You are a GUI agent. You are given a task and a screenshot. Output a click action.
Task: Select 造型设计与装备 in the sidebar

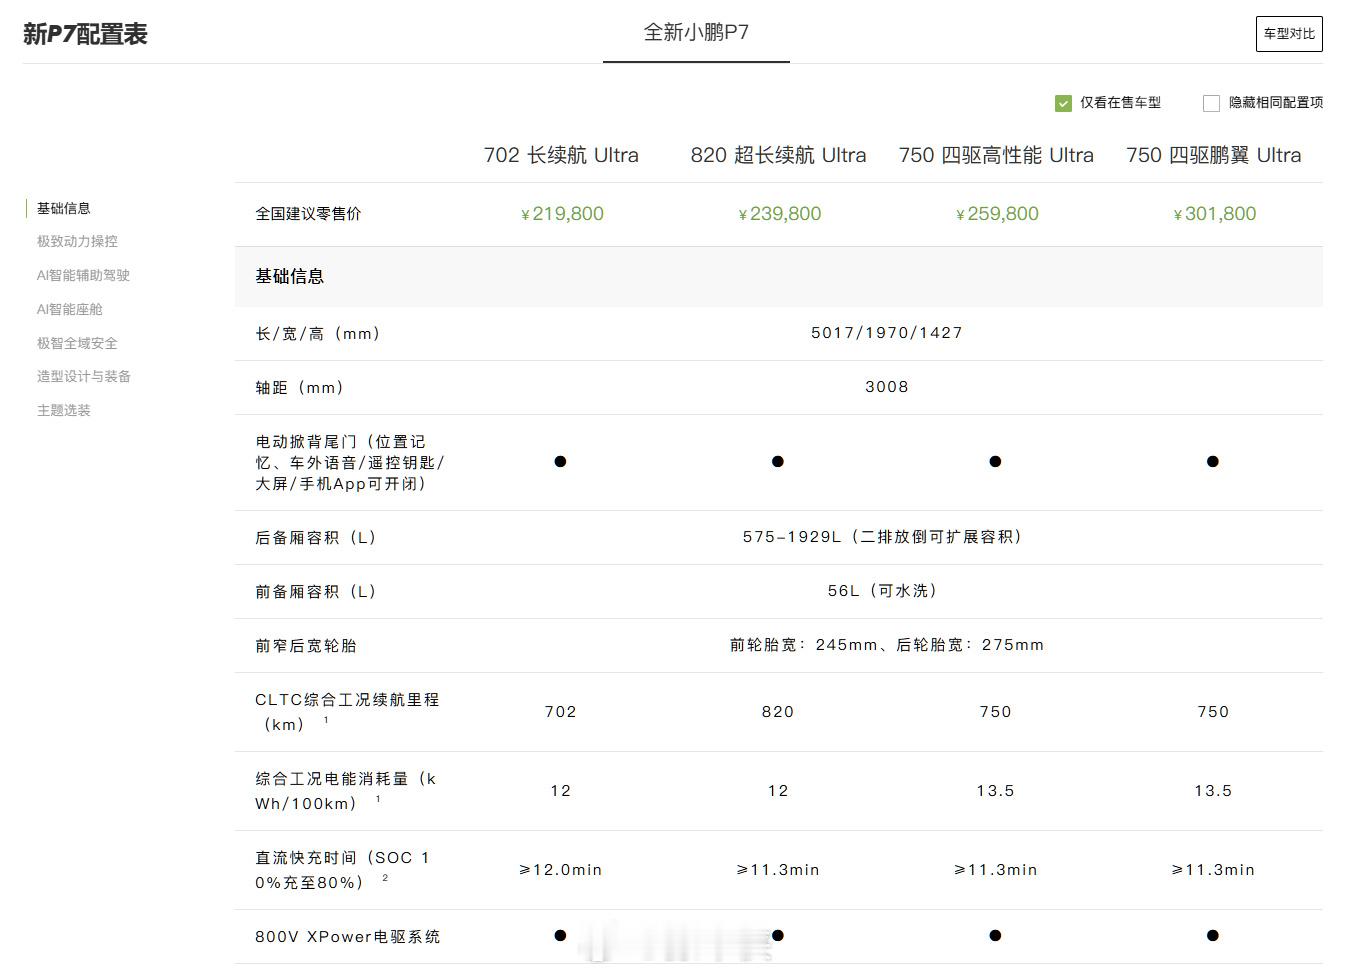coord(84,376)
